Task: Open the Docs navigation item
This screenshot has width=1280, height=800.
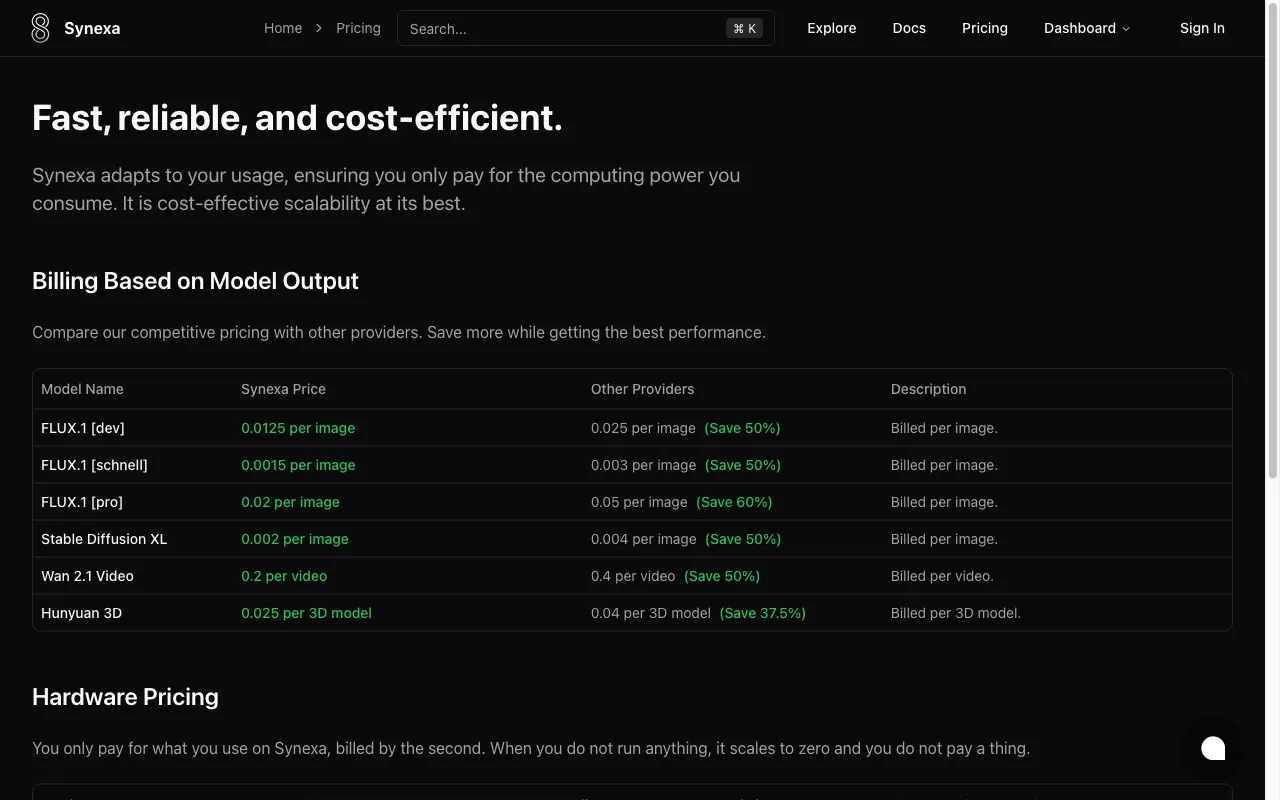Action: [x=909, y=28]
